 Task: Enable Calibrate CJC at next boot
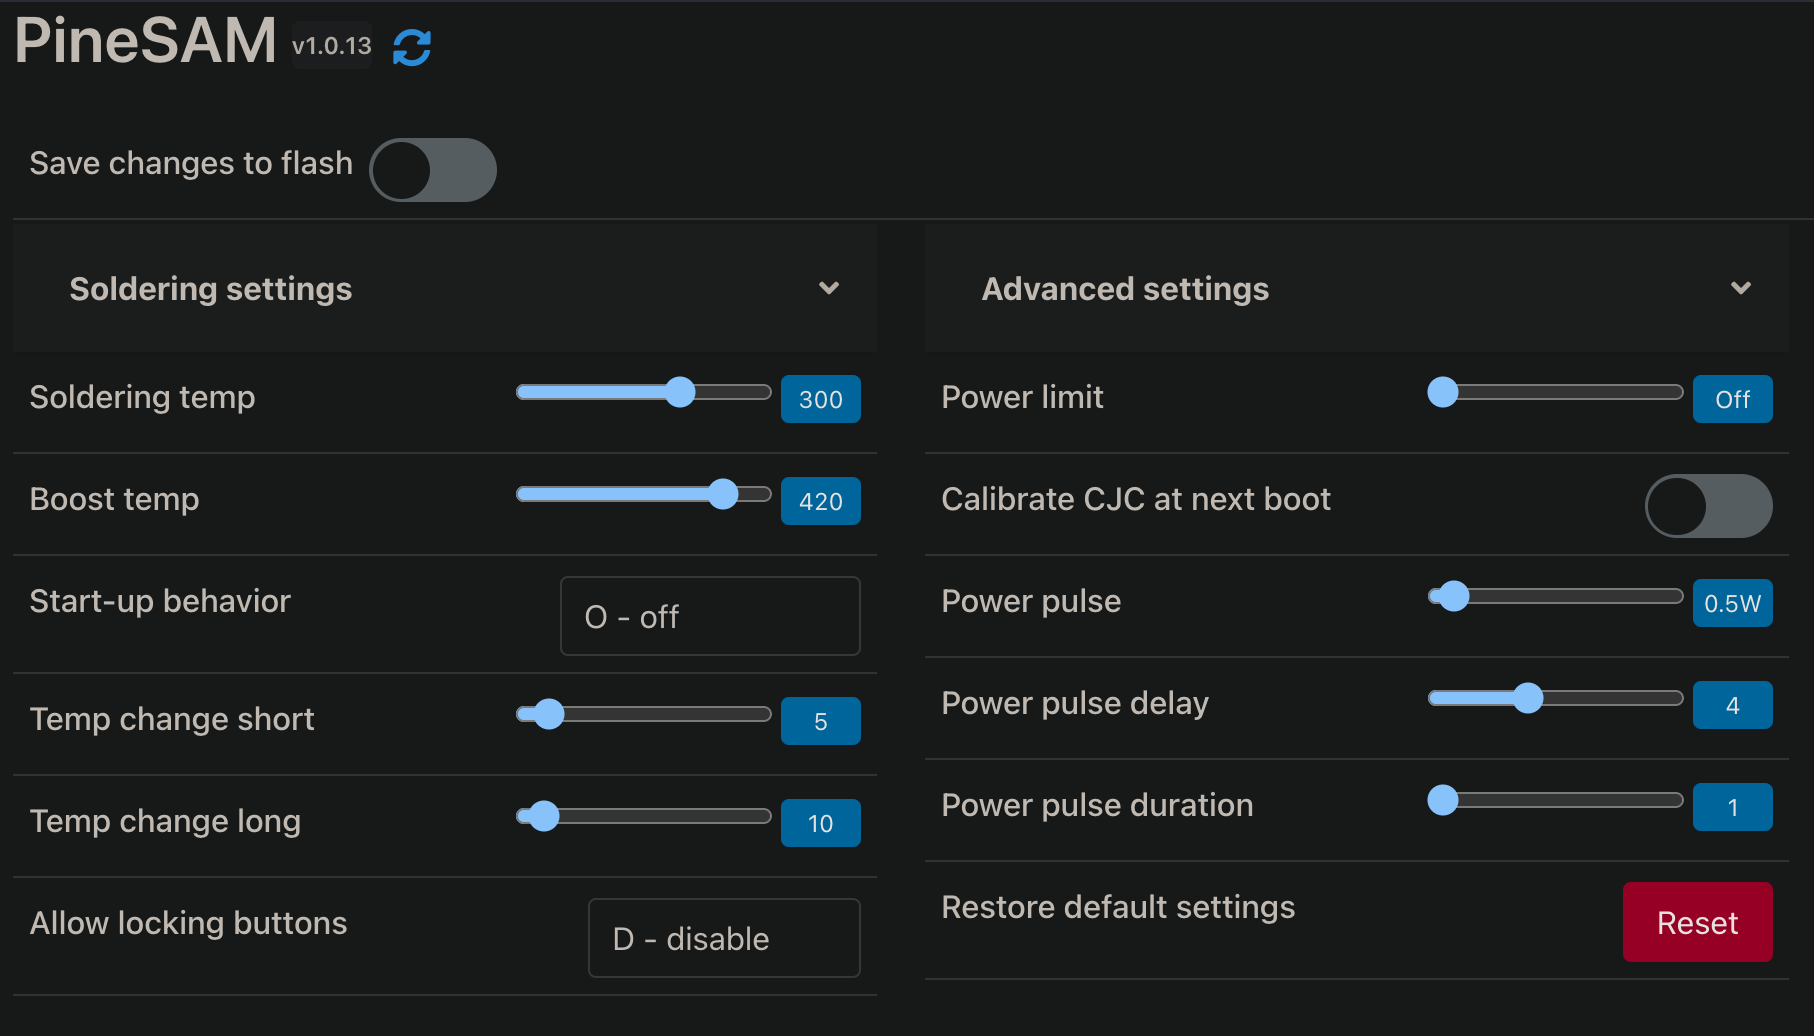pyautogui.click(x=1709, y=506)
